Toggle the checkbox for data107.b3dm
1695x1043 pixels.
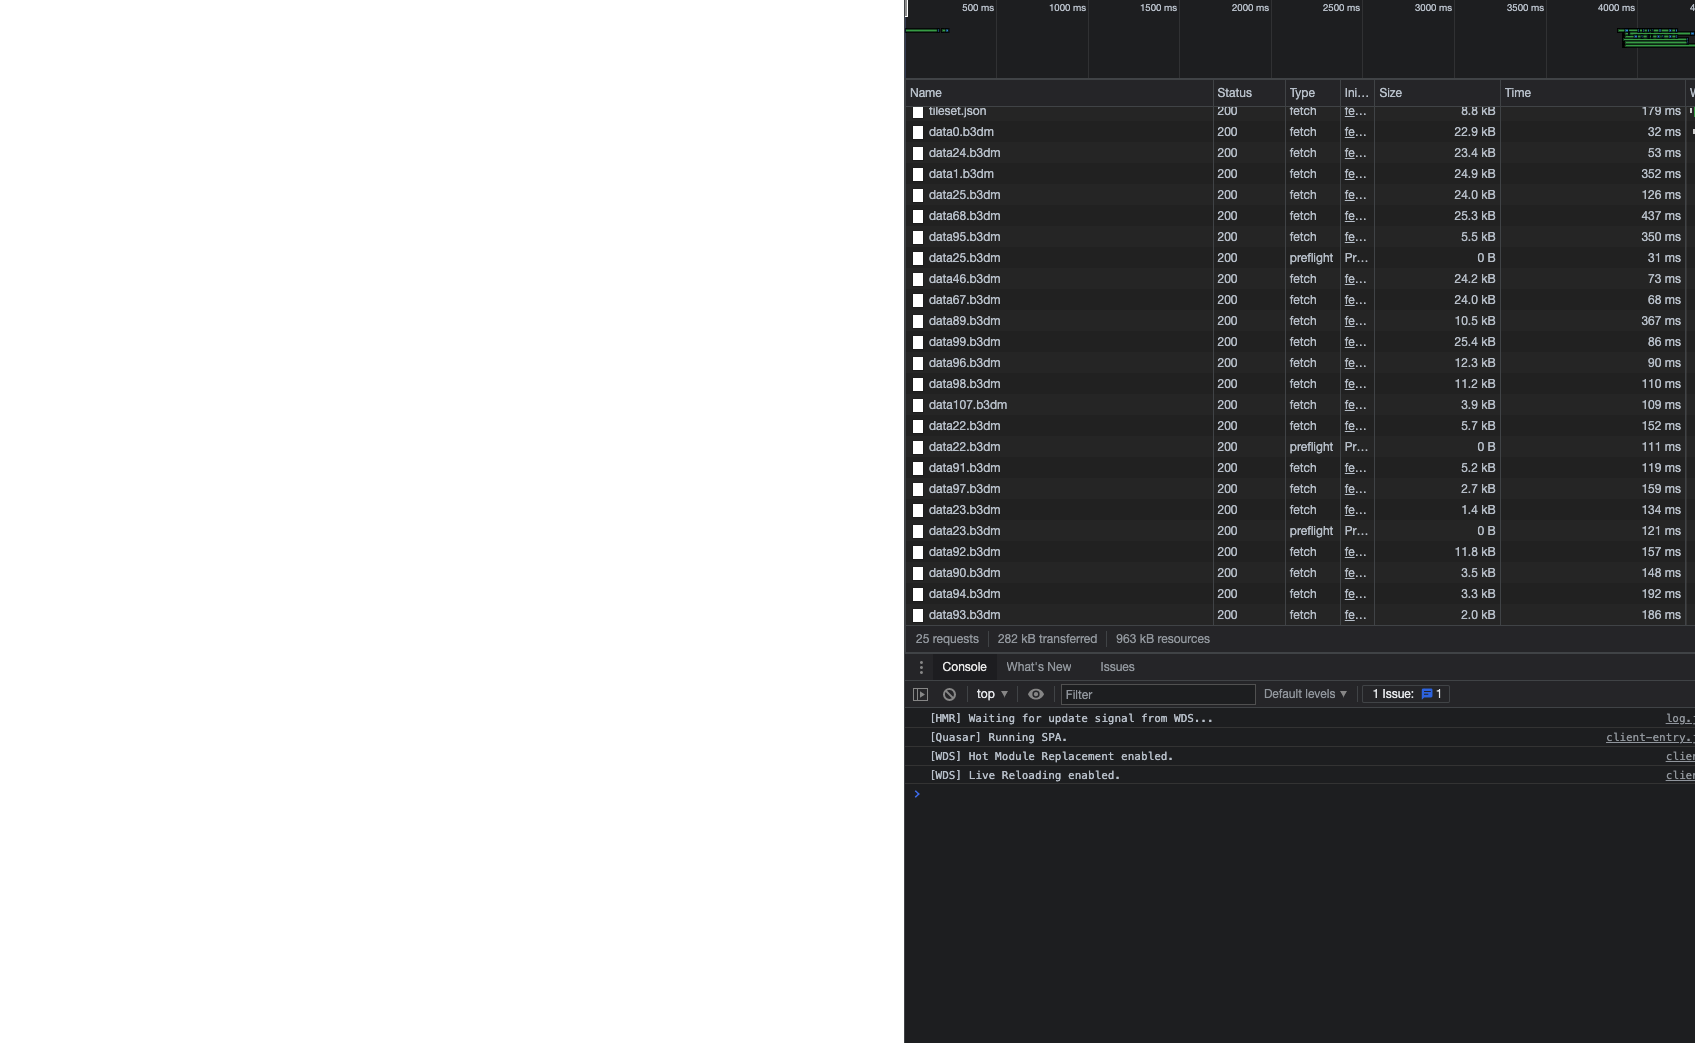coord(917,405)
